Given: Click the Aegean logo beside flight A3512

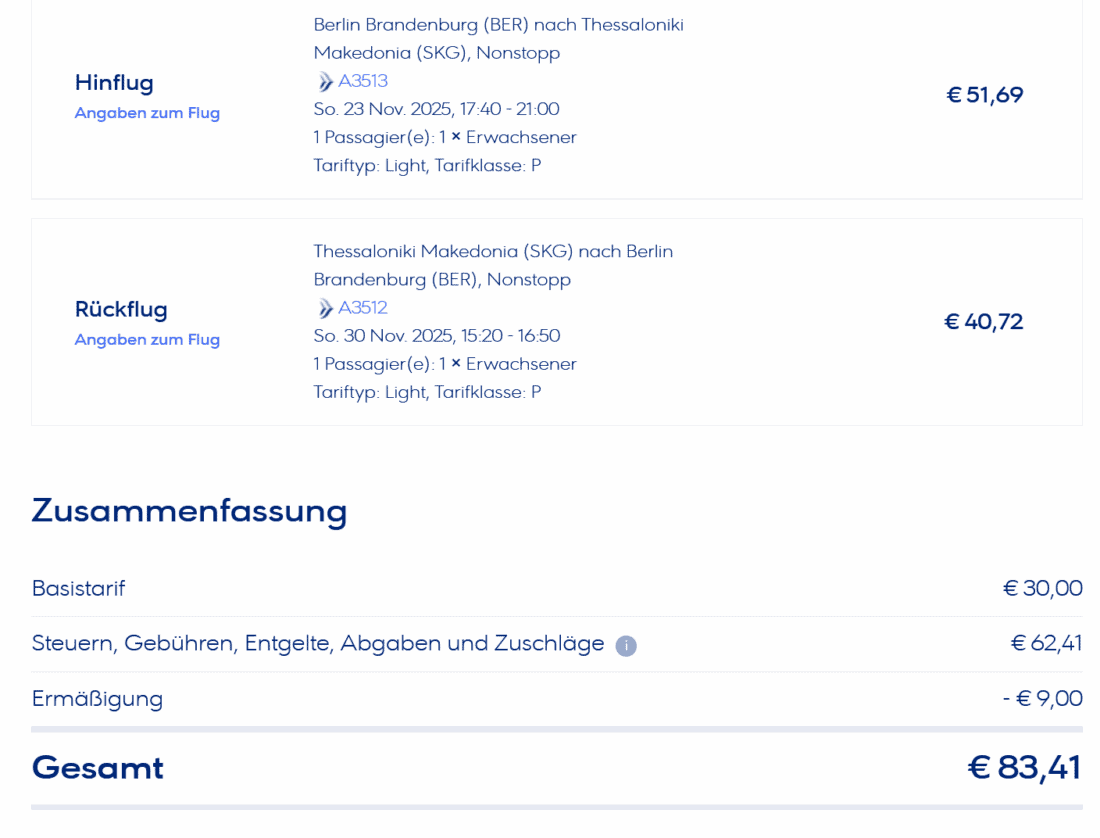Looking at the screenshot, I should point(325,308).
